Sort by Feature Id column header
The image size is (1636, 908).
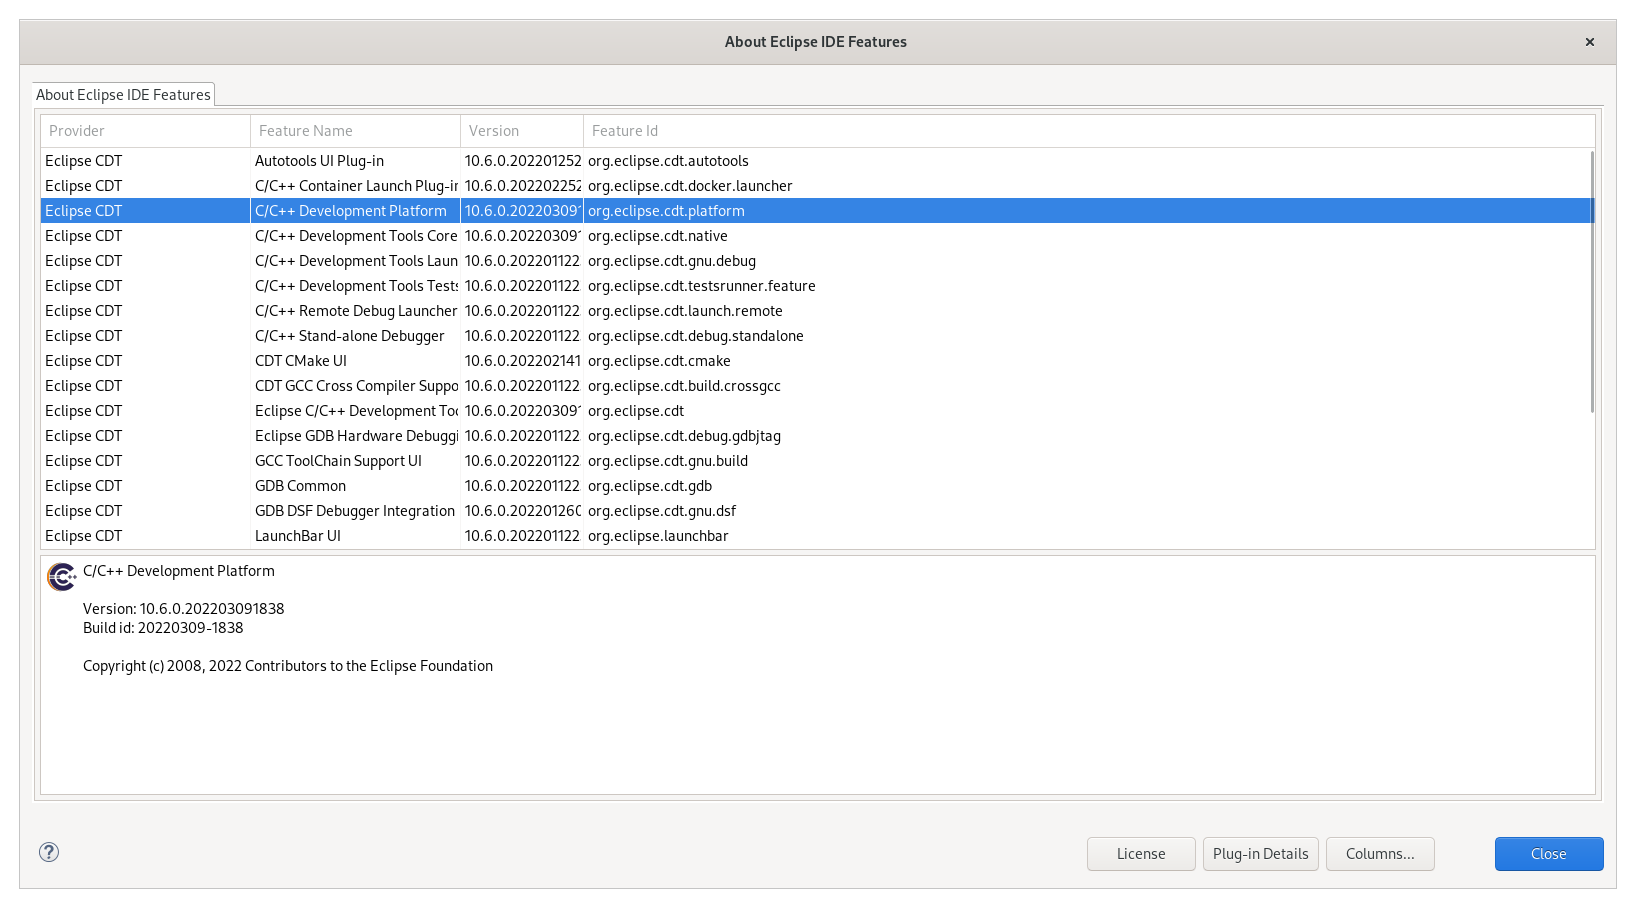pos(1088,131)
